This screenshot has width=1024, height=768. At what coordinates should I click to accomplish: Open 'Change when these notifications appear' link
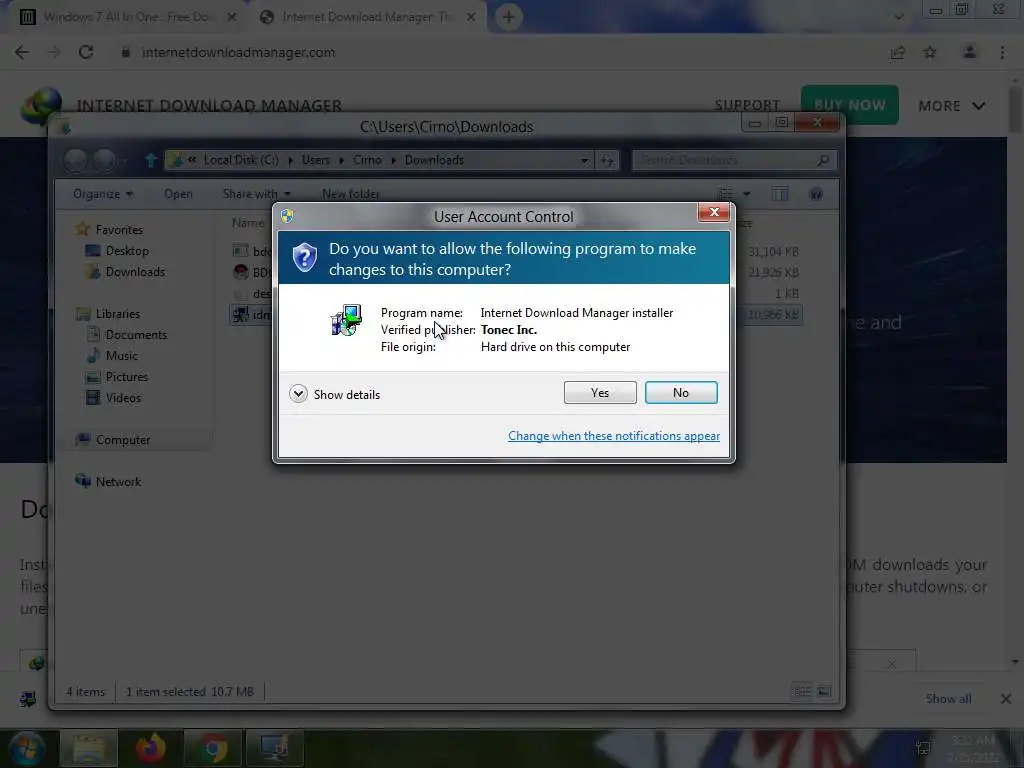(x=614, y=436)
